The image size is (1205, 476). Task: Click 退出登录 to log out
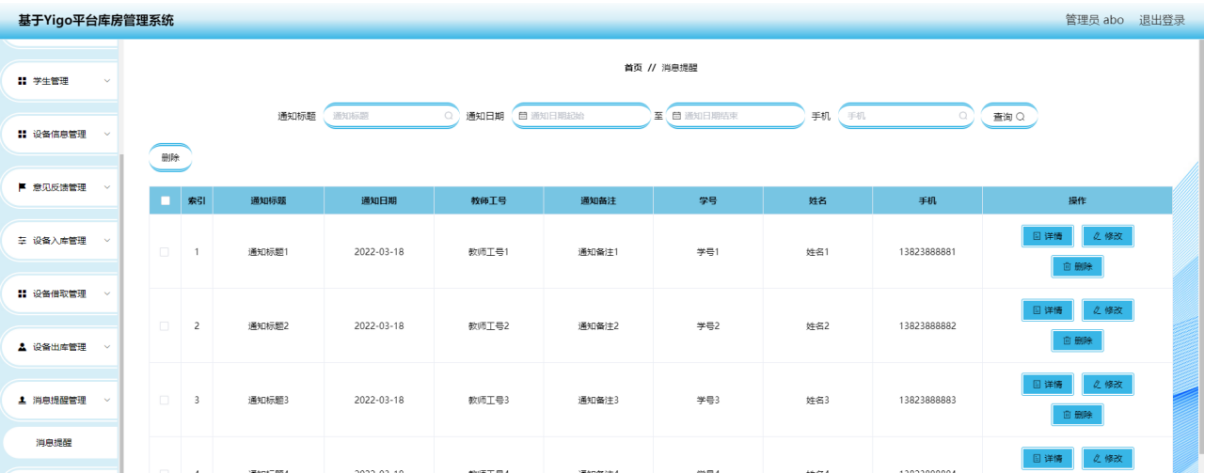point(1162,20)
